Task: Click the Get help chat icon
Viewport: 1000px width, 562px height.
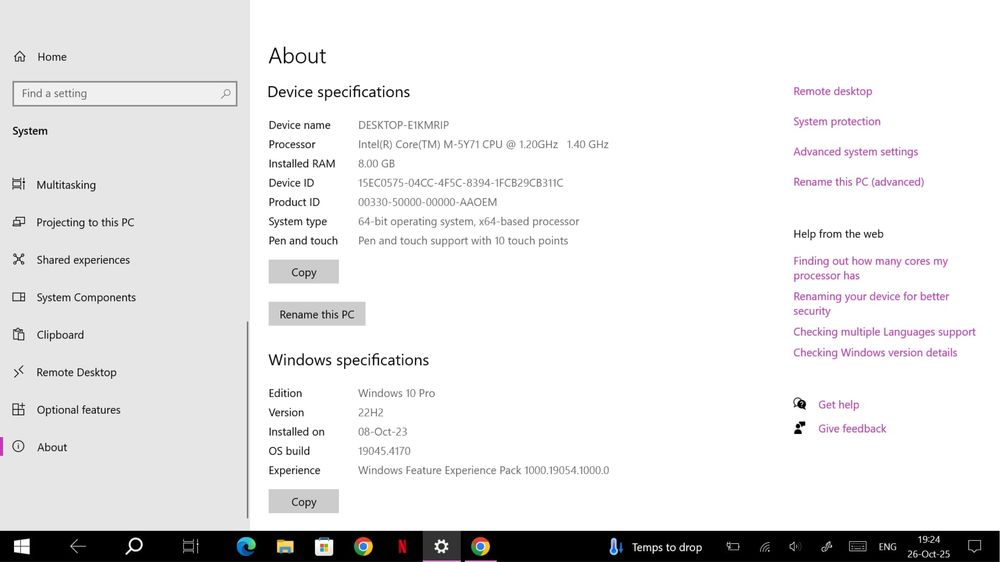Action: pos(799,404)
